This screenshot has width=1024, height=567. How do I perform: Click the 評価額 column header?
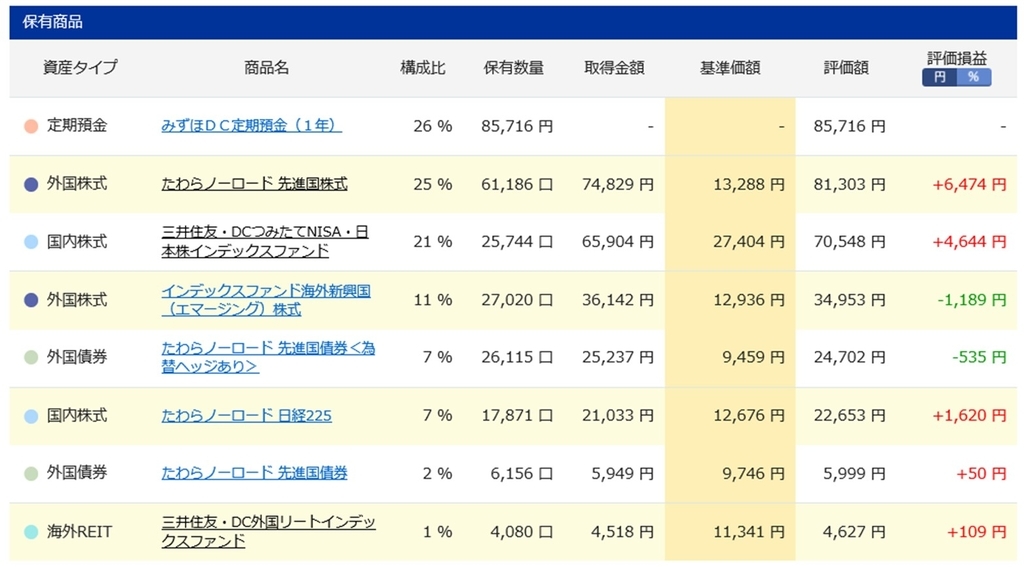[x=846, y=67]
